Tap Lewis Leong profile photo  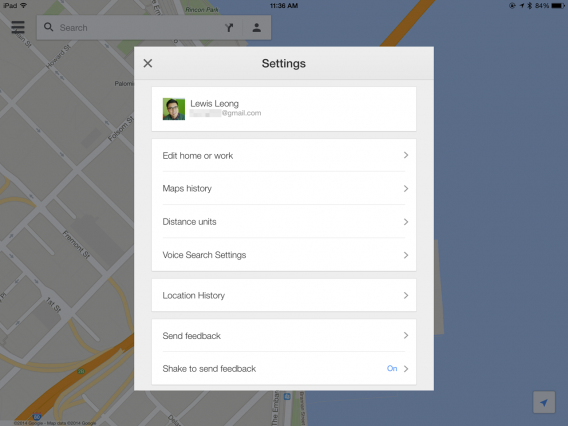pos(174,109)
